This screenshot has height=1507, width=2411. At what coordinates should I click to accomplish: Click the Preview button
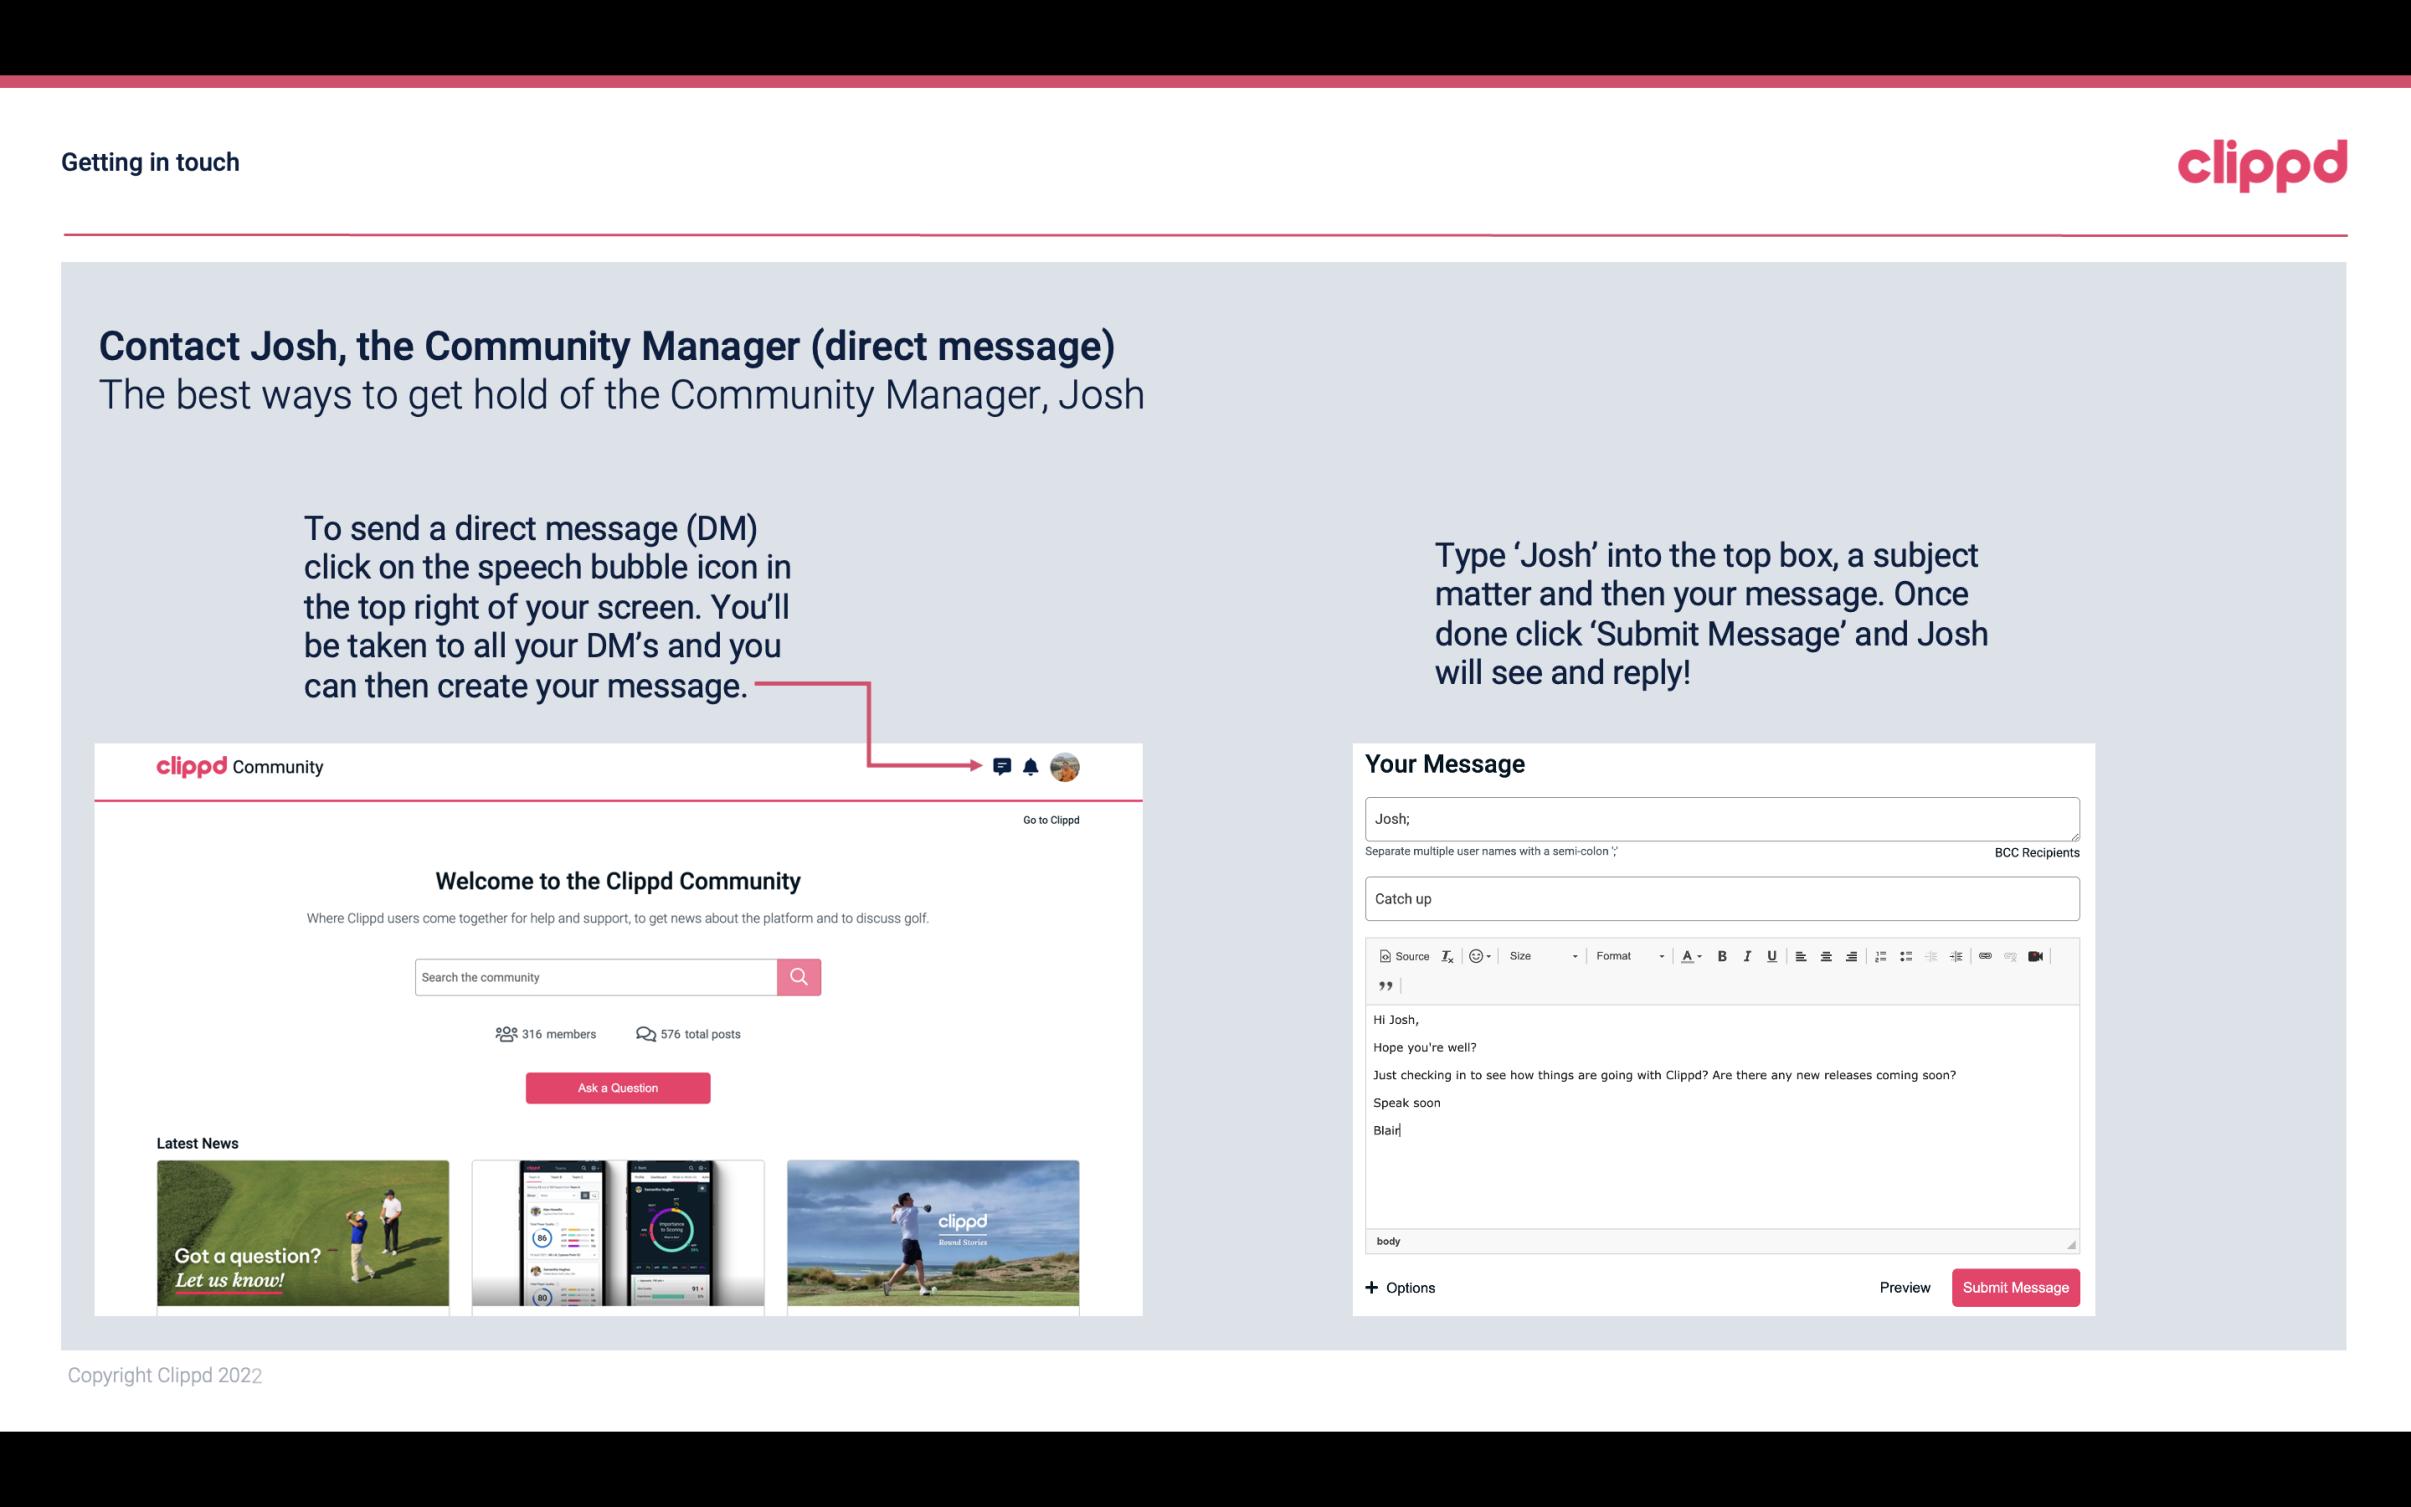[x=1906, y=1287]
